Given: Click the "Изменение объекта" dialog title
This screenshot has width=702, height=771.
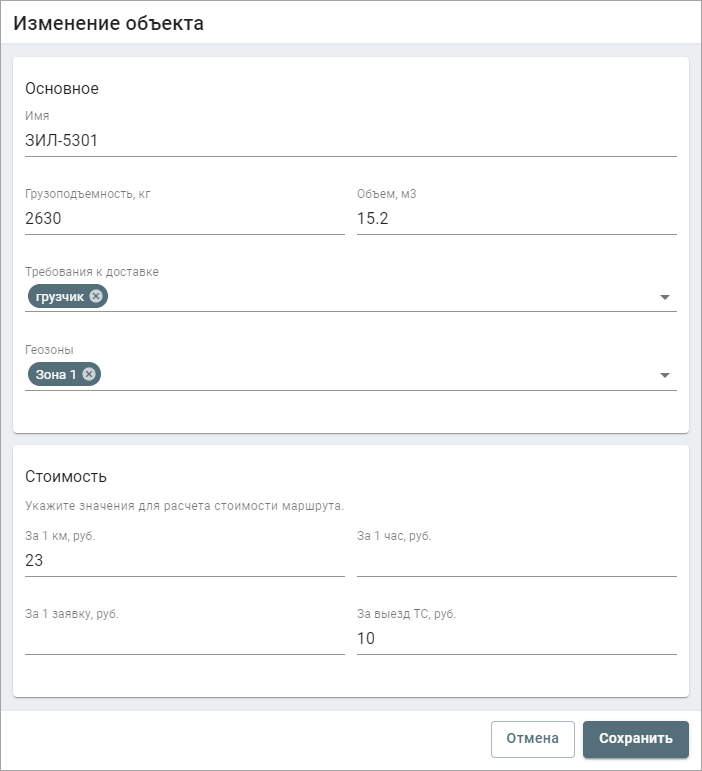Looking at the screenshot, I should click(108, 24).
